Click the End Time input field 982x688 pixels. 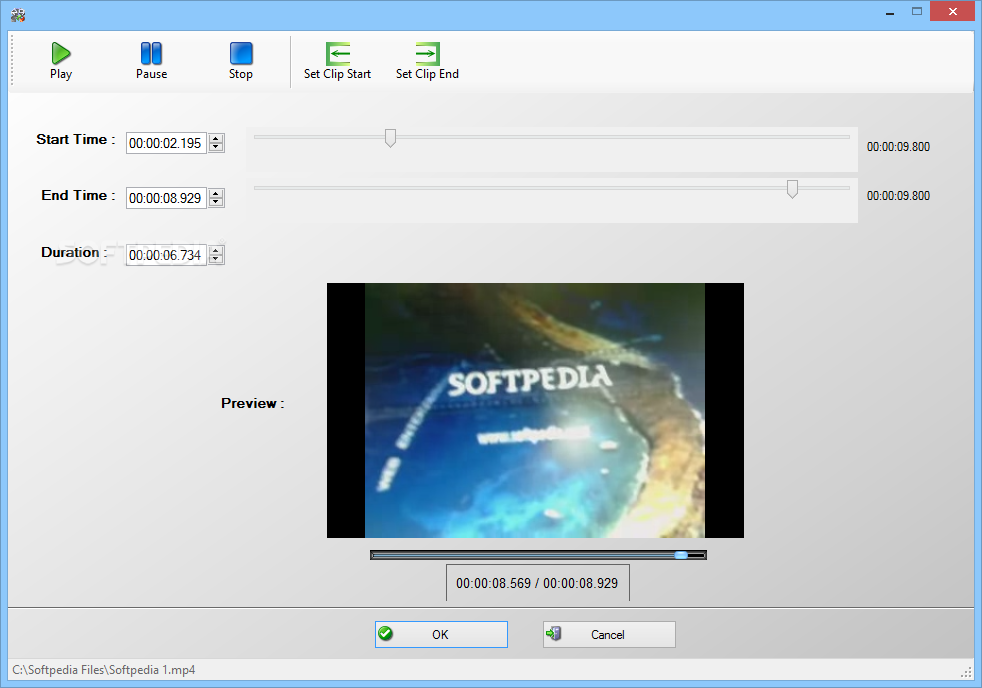pos(166,198)
